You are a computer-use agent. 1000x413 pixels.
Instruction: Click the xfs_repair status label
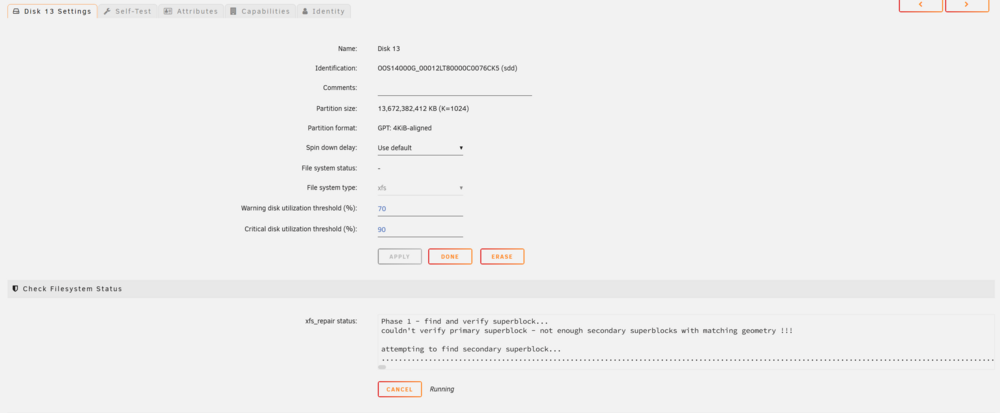(331, 321)
